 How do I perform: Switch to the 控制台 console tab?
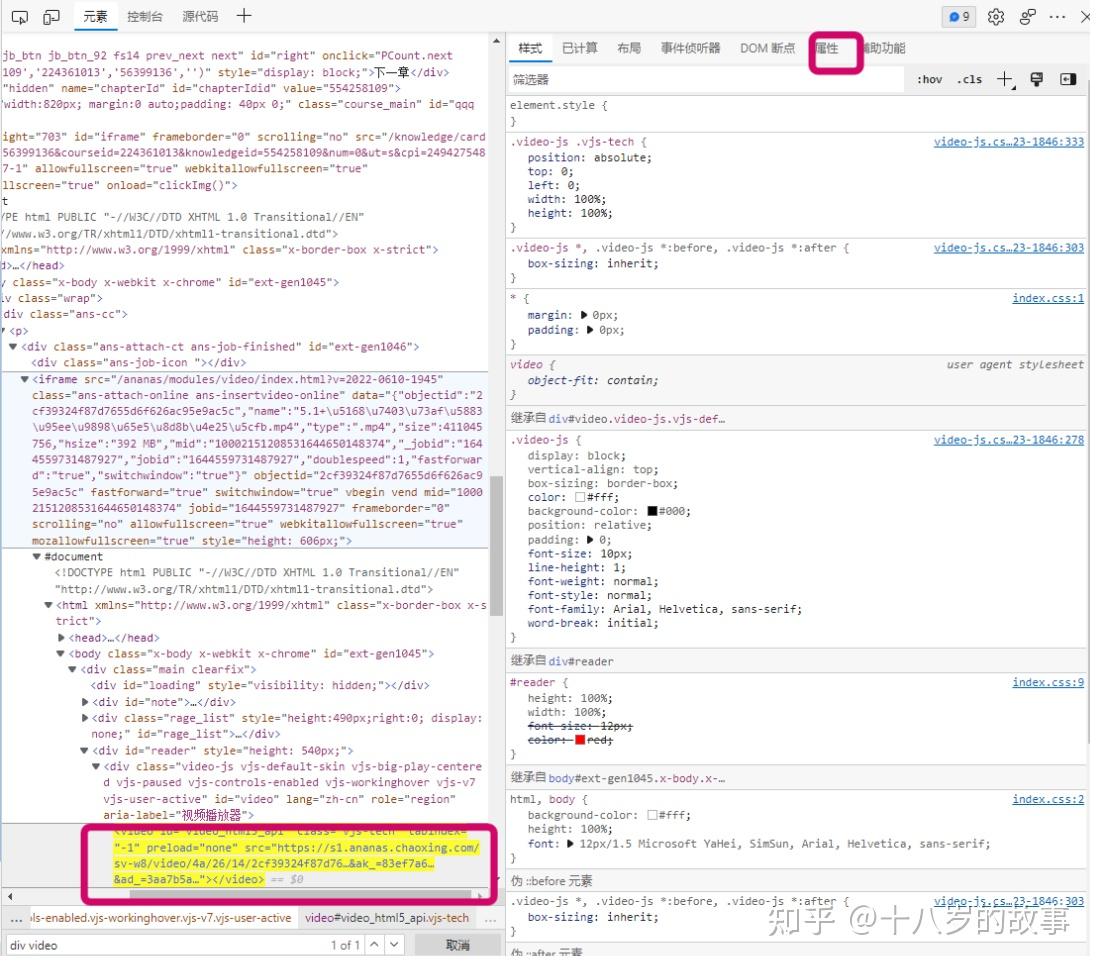pyautogui.click(x=144, y=16)
